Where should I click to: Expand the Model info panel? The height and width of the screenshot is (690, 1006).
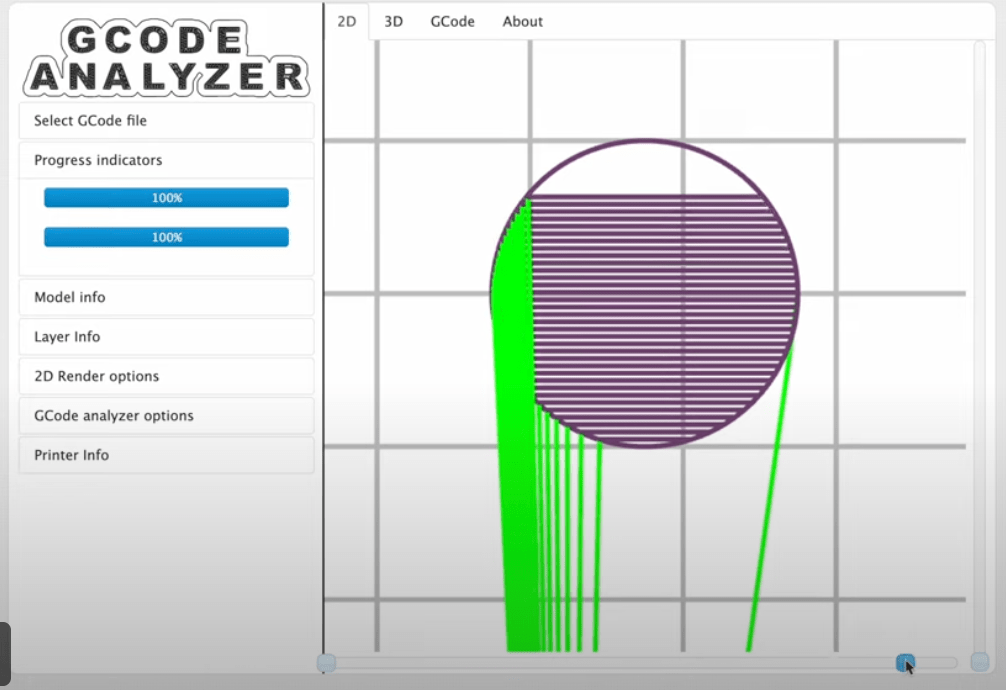click(x=166, y=297)
